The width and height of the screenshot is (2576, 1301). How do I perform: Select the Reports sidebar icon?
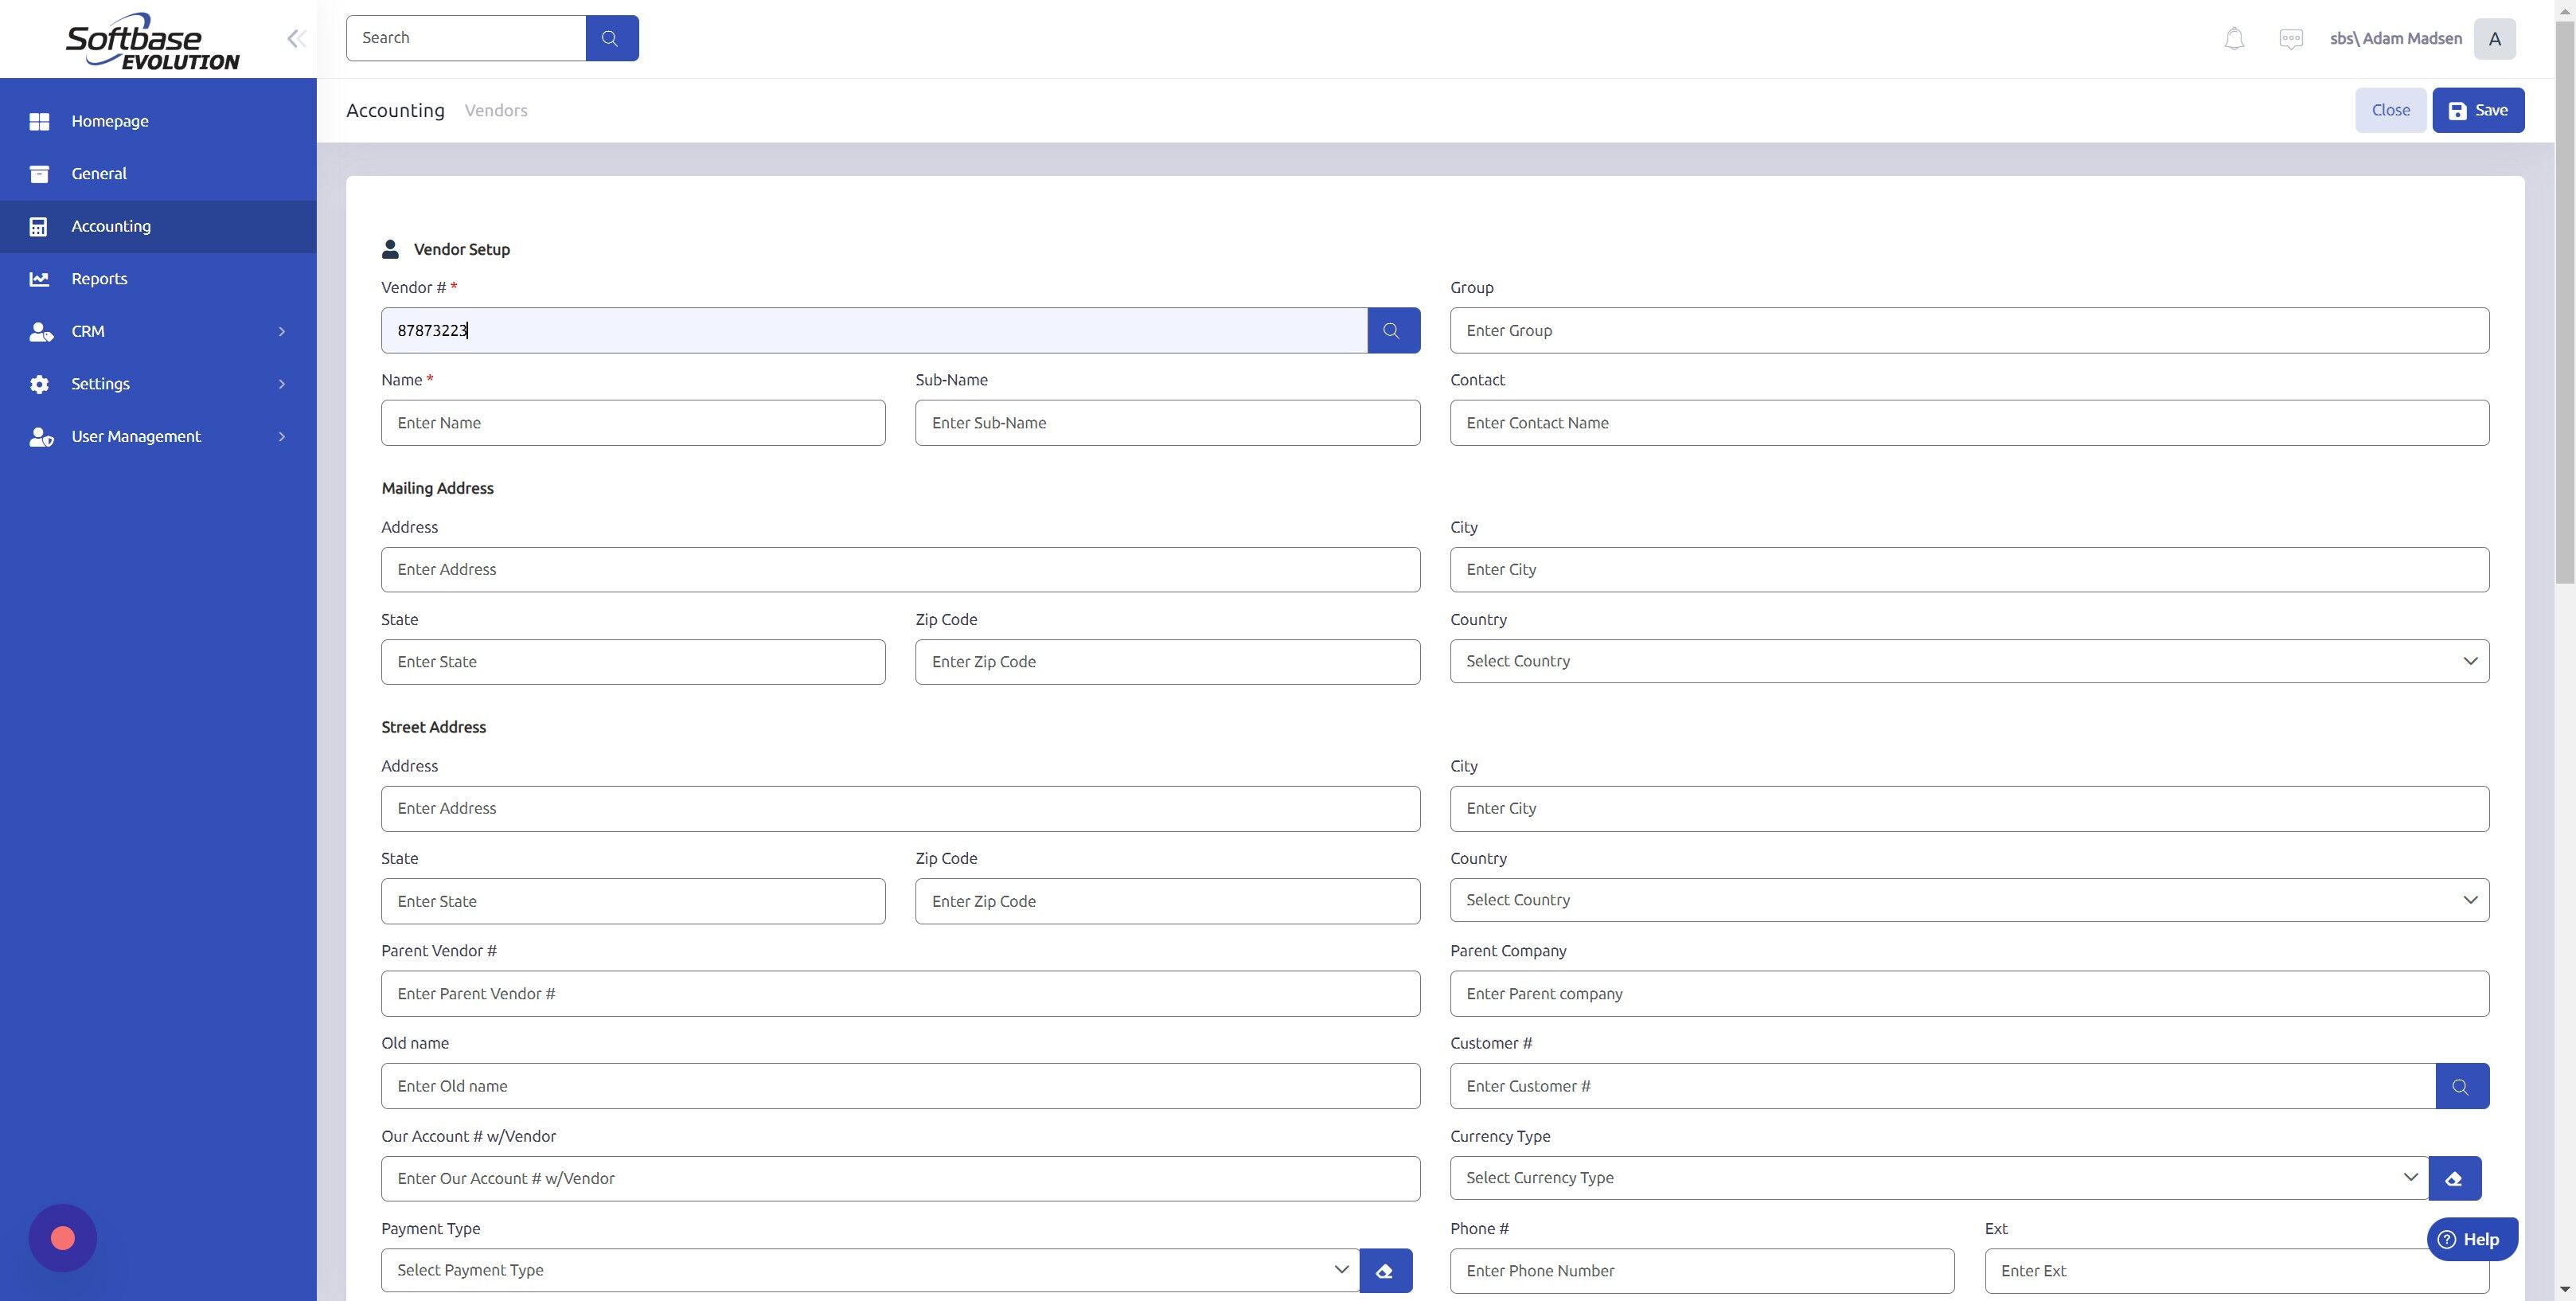point(40,278)
